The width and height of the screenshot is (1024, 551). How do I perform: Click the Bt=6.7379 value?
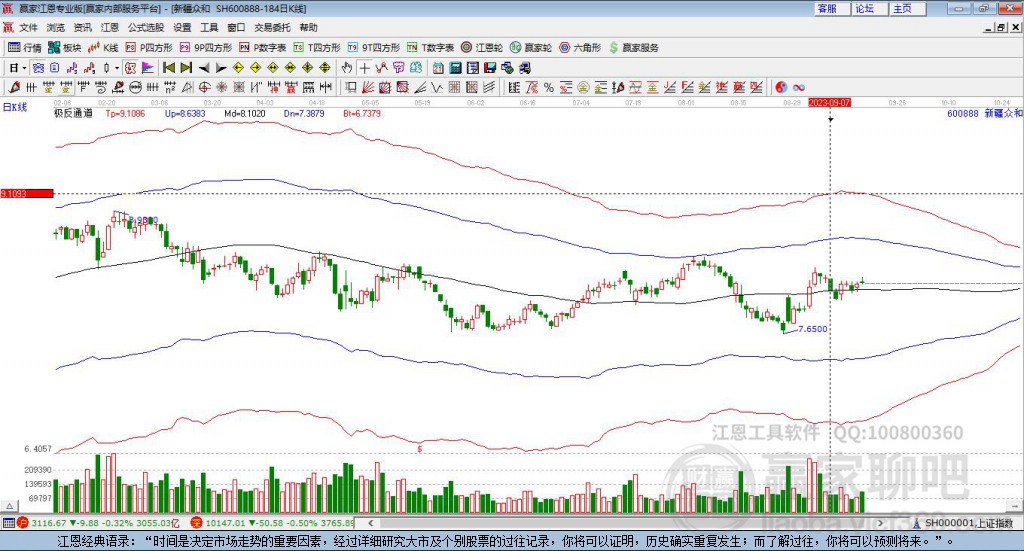(x=362, y=113)
